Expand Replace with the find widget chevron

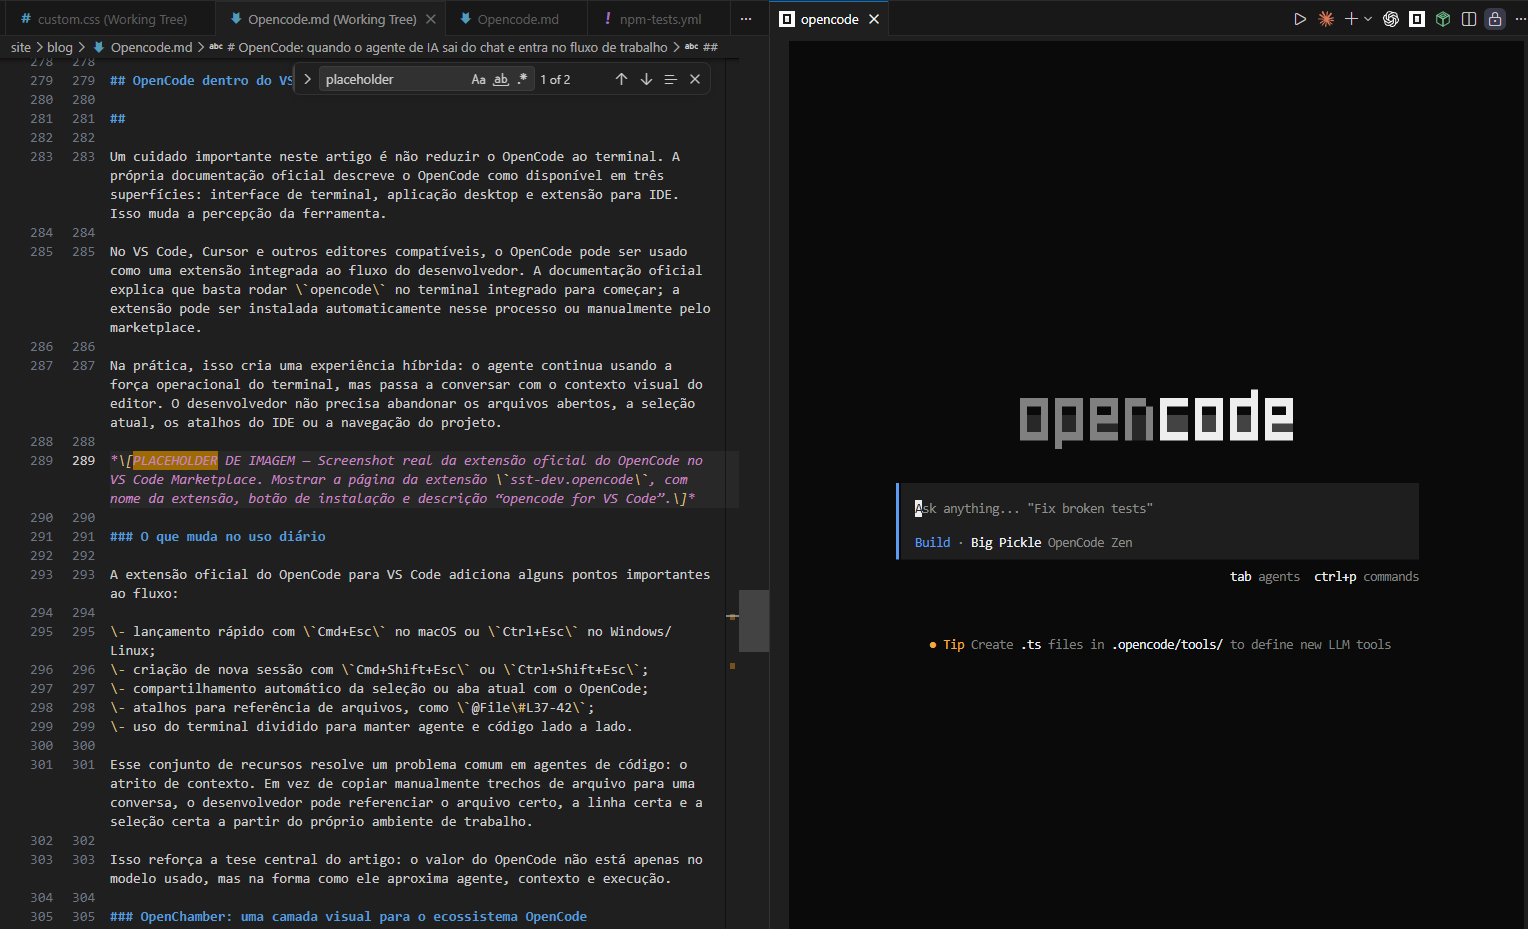[307, 79]
